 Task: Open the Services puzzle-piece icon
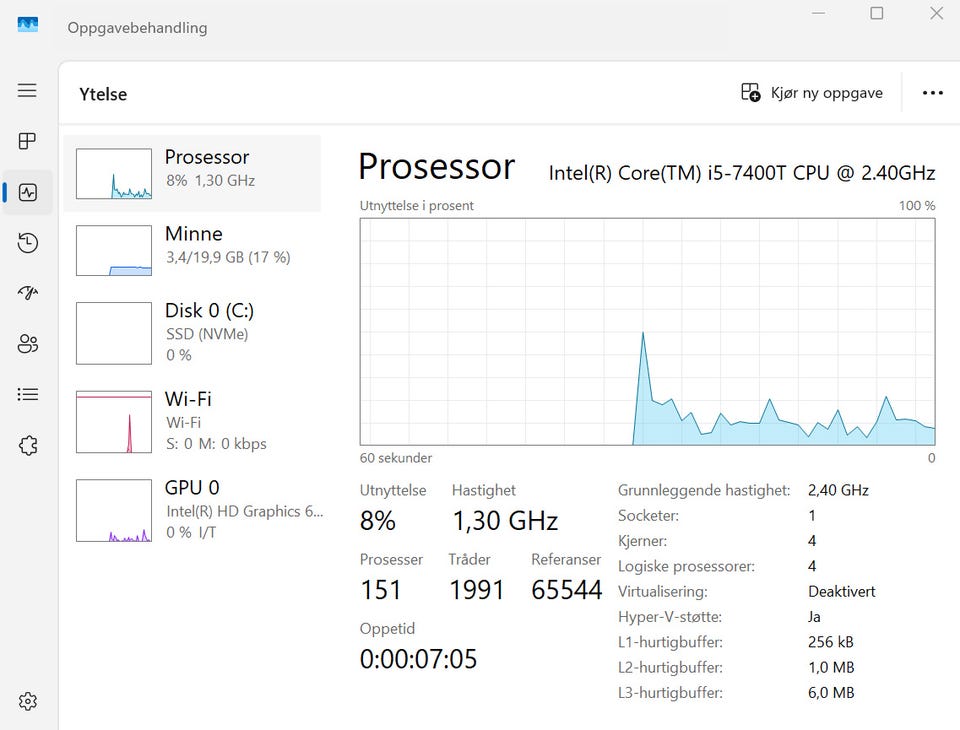[x=27, y=445]
